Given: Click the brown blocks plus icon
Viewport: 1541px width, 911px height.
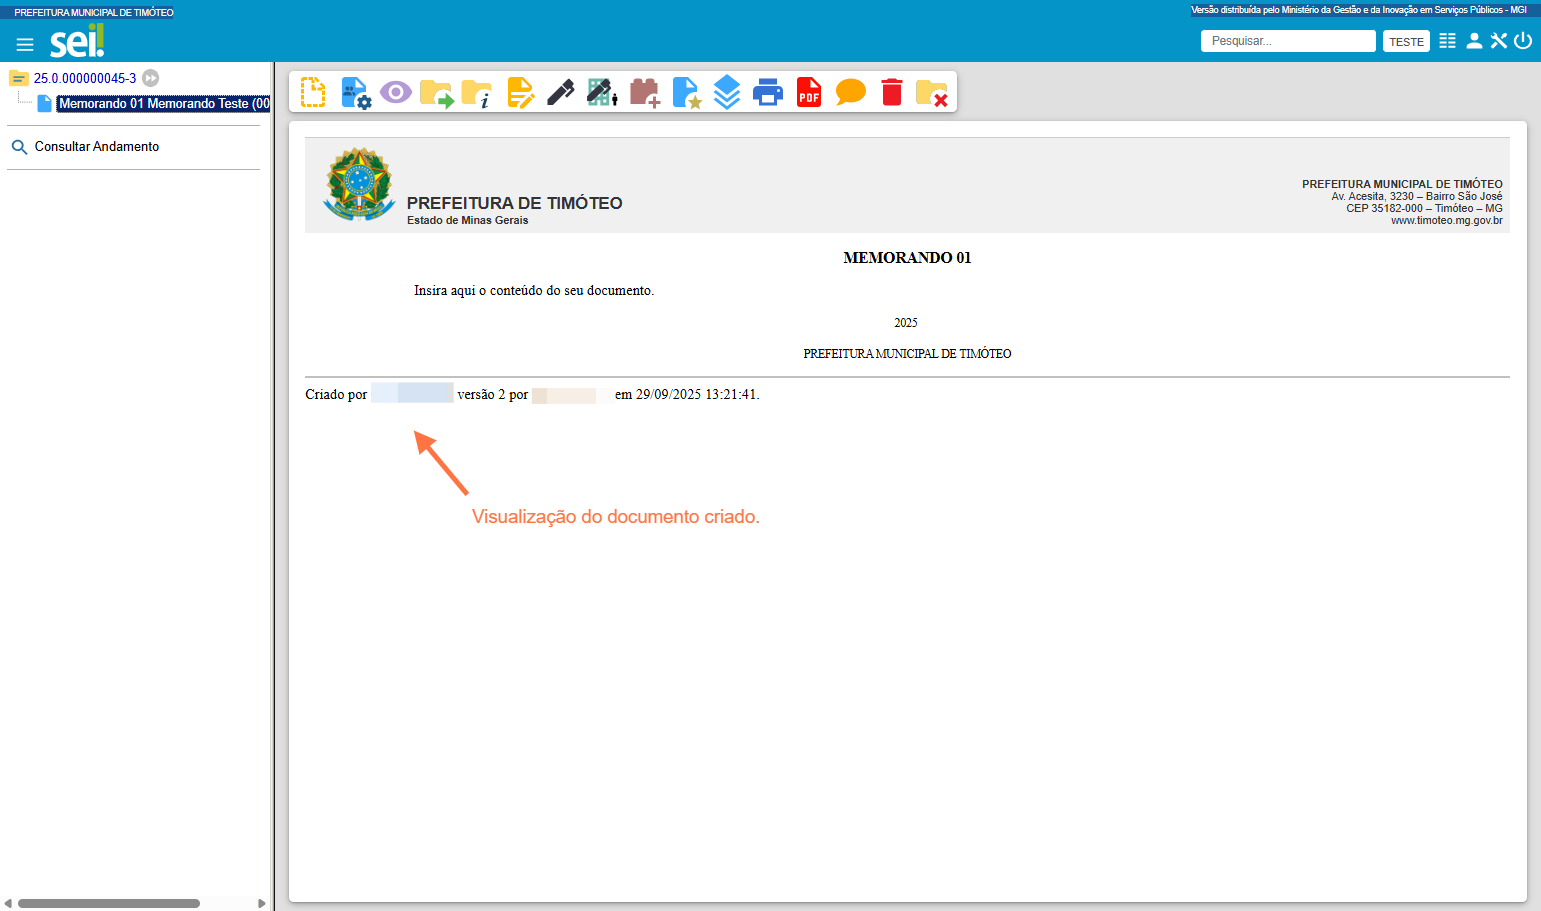Looking at the screenshot, I should (x=645, y=92).
